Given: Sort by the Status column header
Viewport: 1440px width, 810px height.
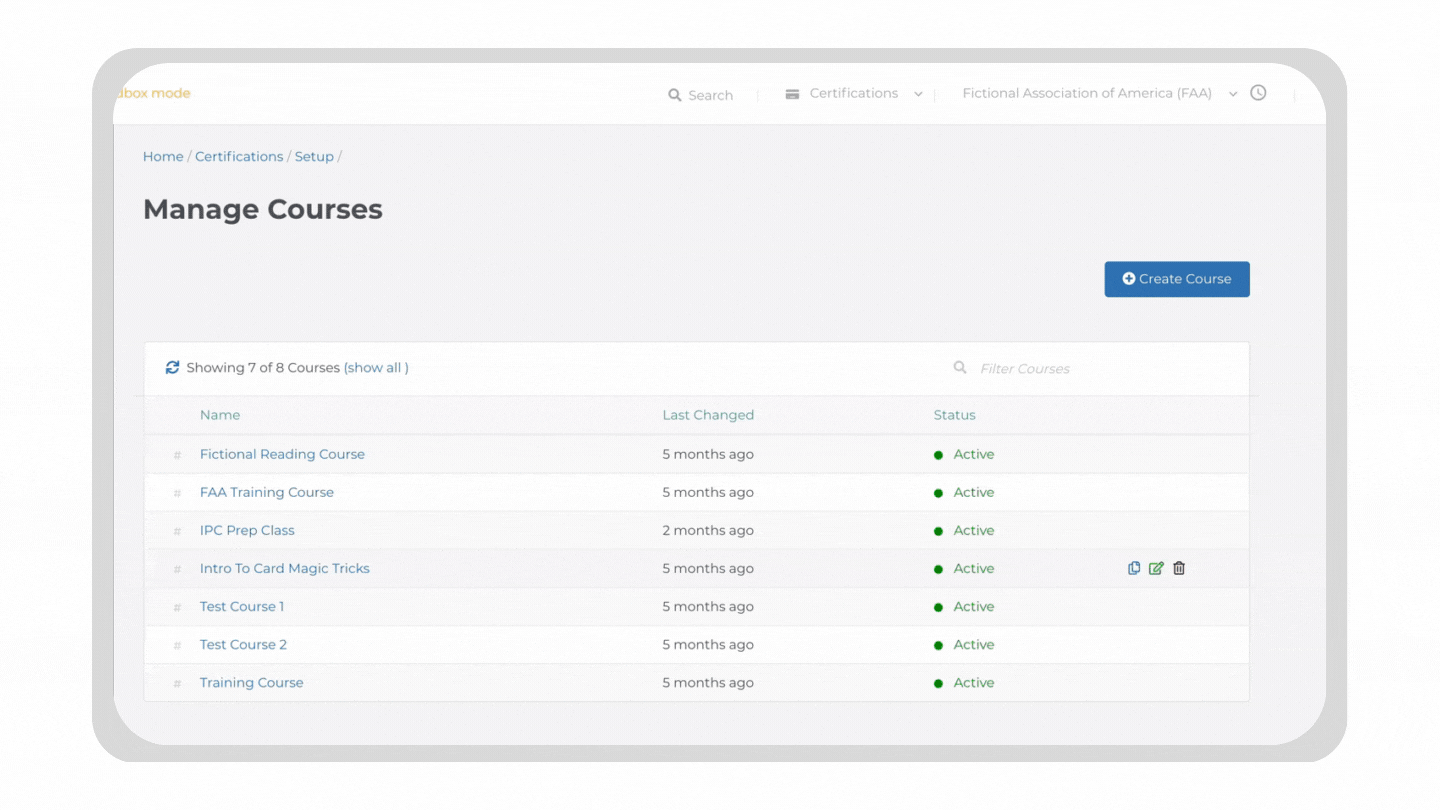Looking at the screenshot, I should (x=955, y=415).
